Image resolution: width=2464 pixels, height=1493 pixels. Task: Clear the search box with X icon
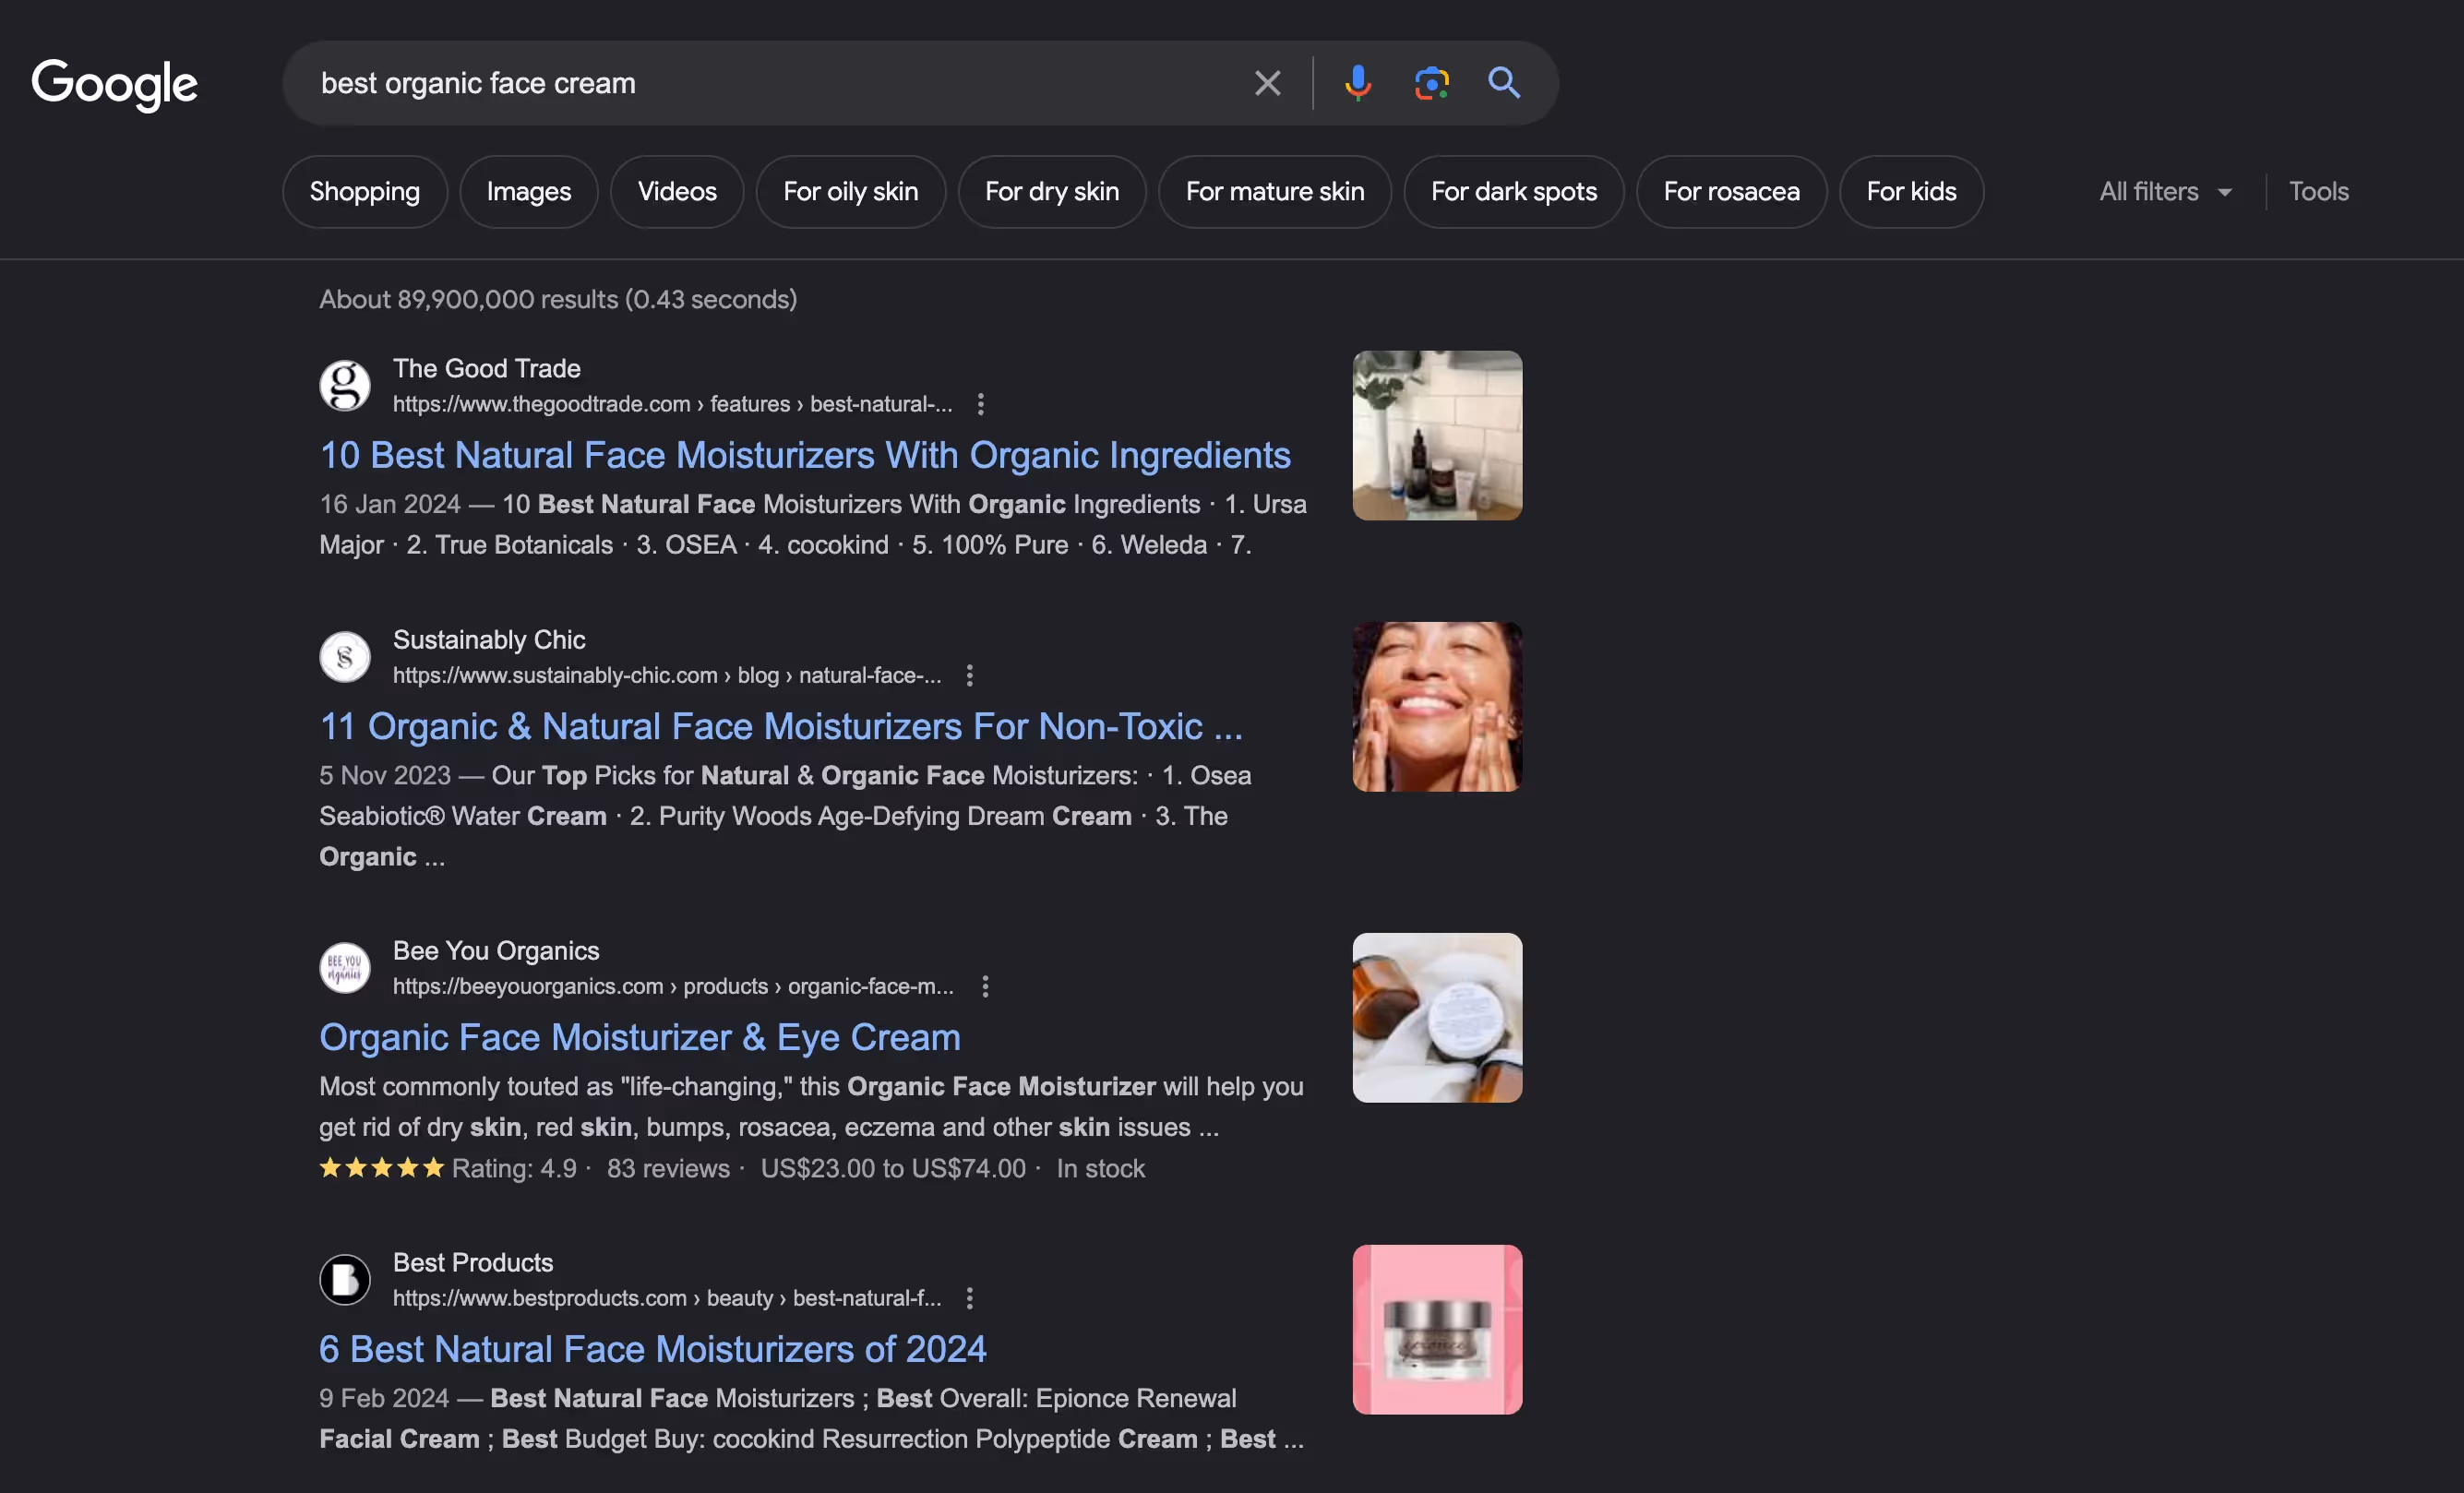(1267, 83)
